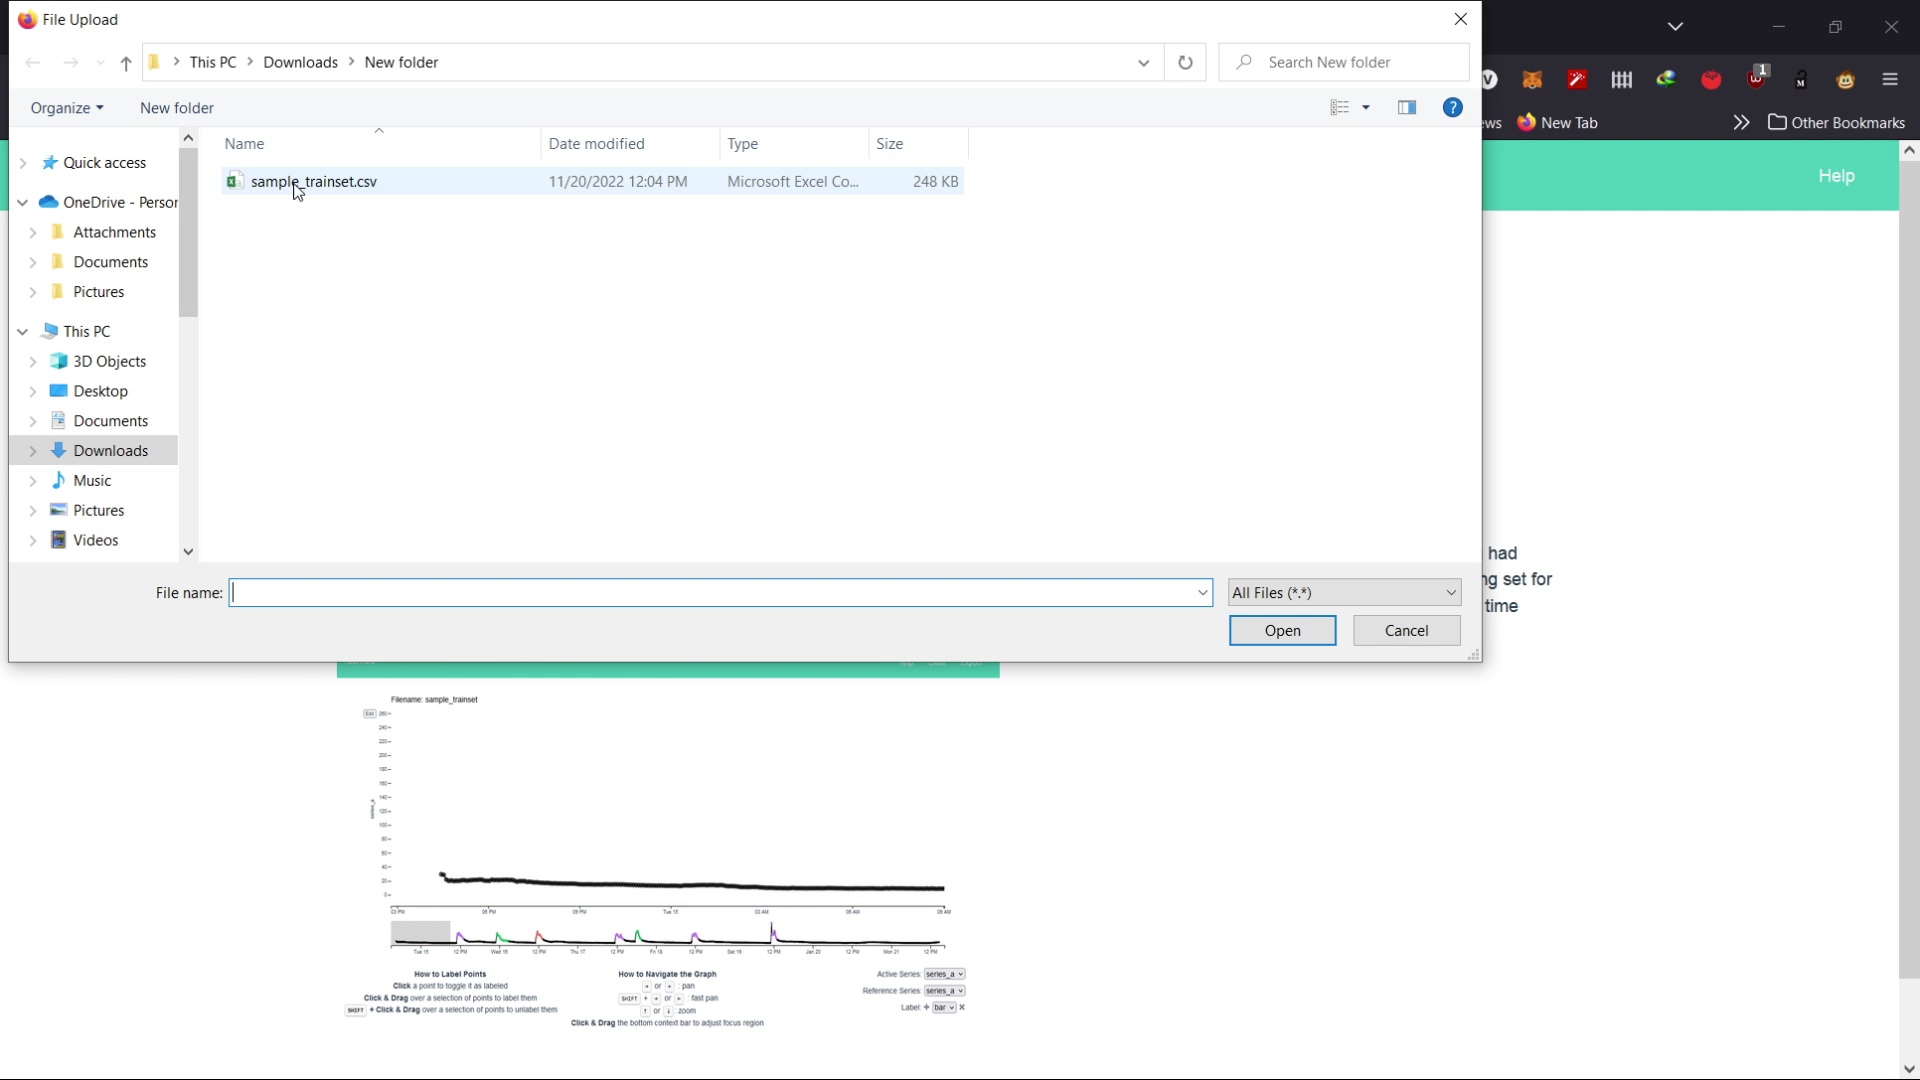Open the tomato Pomodoro timer extension
Screen dimensions: 1920x1080
click(1712, 80)
